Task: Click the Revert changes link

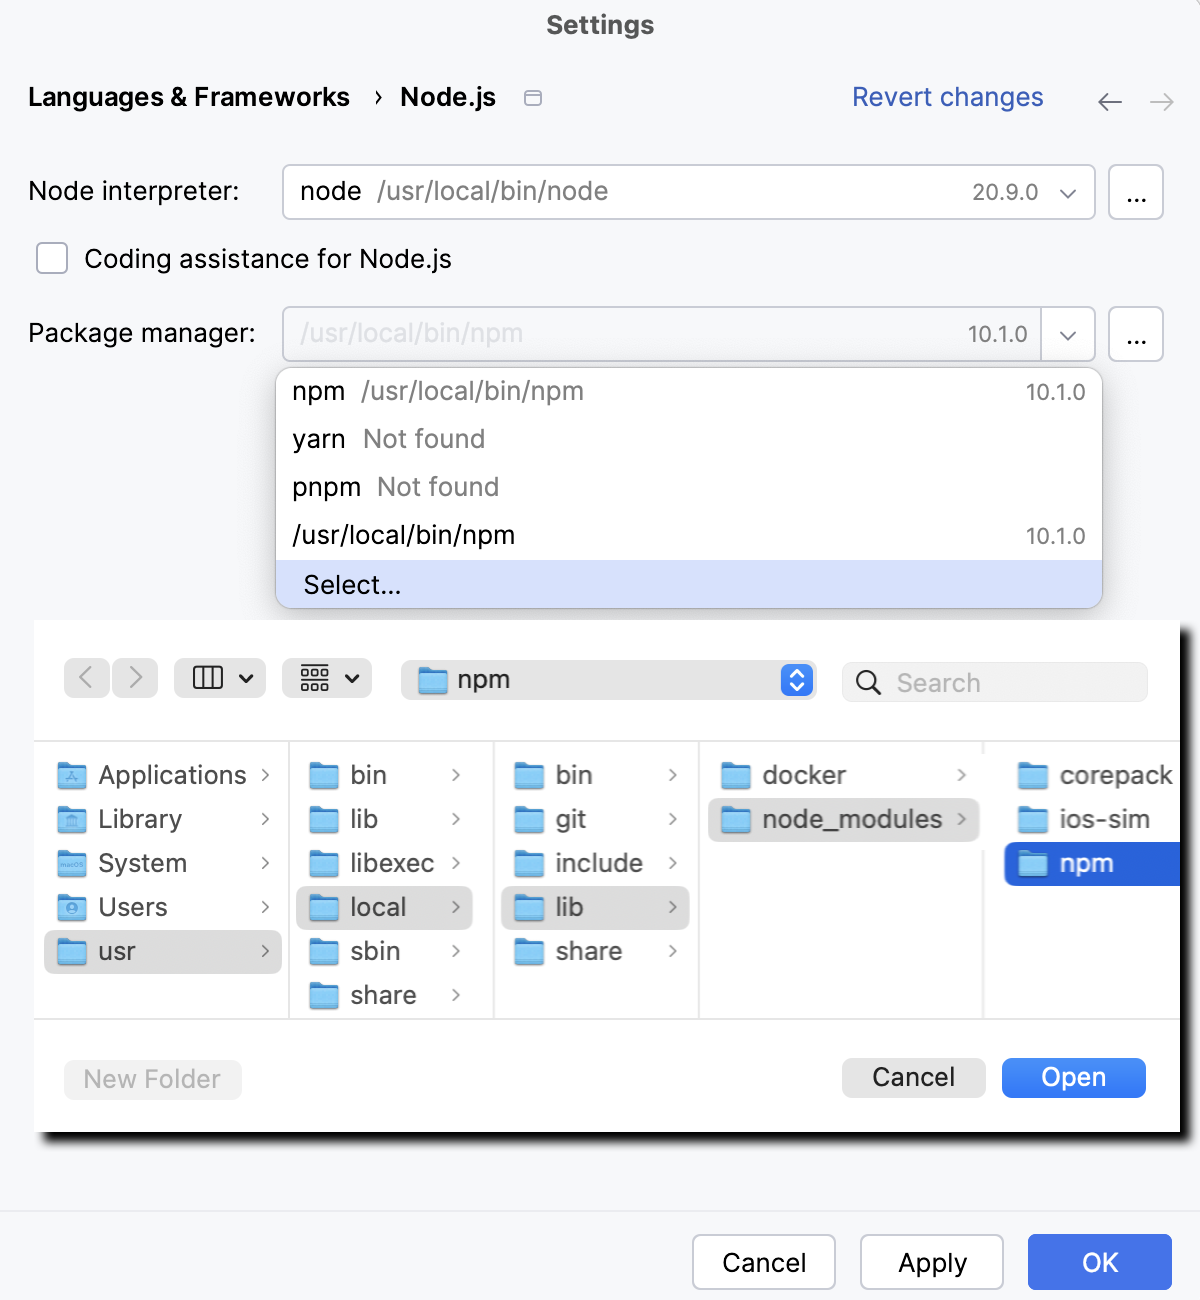Action: 947,97
